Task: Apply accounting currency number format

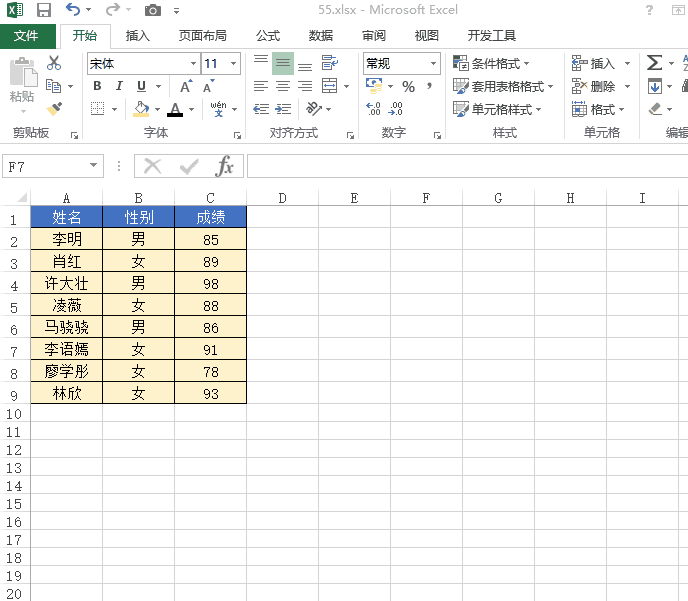Action: [x=374, y=86]
